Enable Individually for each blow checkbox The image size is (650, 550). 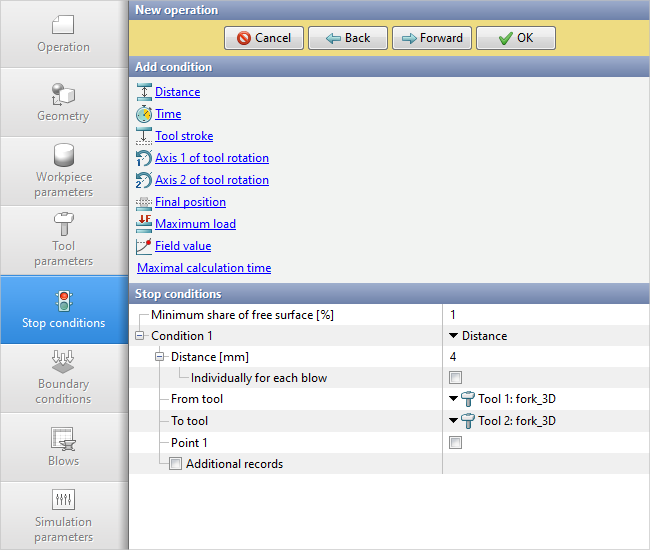pos(456,378)
